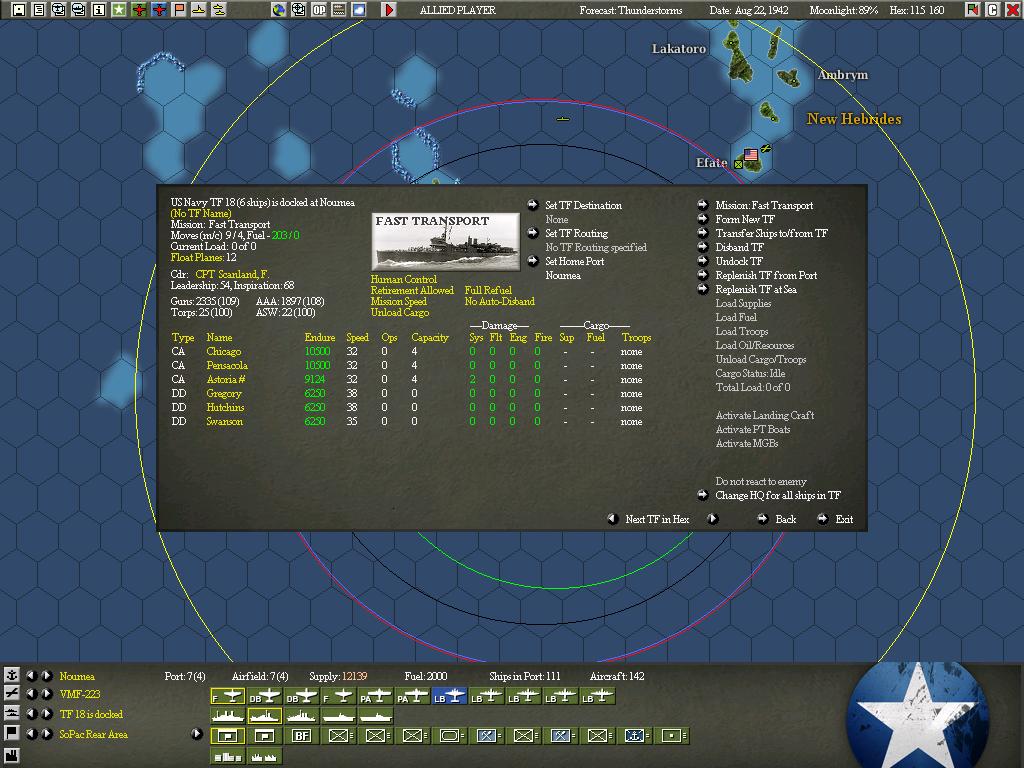Screen dimensions: 1024x768
Task: Click right arrow of Next TF in Hex
Action: (712, 519)
